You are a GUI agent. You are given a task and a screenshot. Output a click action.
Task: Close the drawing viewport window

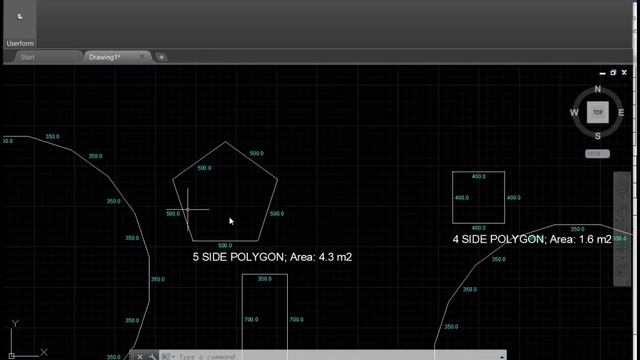(x=624, y=73)
